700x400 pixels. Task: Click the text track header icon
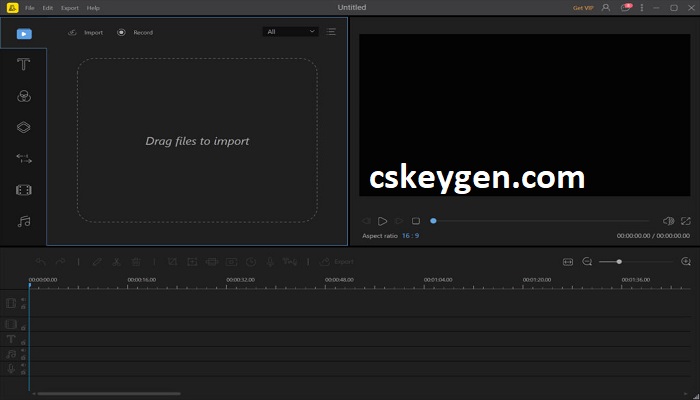(x=11, y=339)
